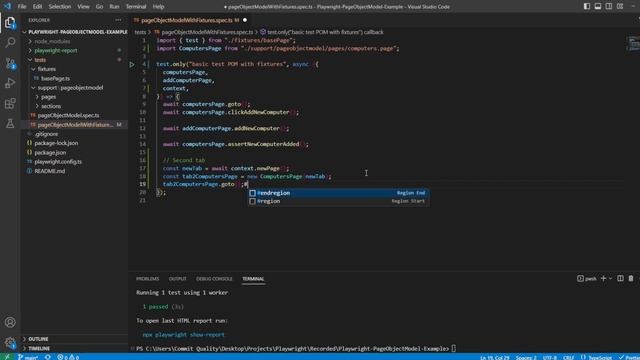Open the Manage gear icon
Image resolution: width=640 pixels, height=360 pixels.
pyautogui.click(x=10, y=343)
